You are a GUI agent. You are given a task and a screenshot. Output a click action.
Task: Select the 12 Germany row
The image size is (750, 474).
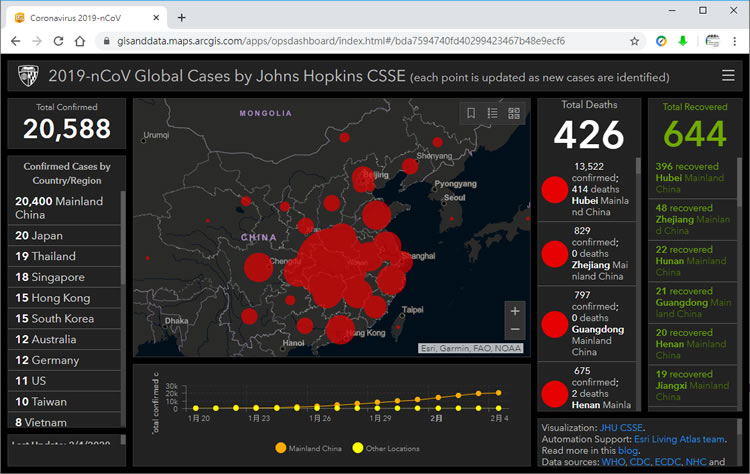click(64, 360)
